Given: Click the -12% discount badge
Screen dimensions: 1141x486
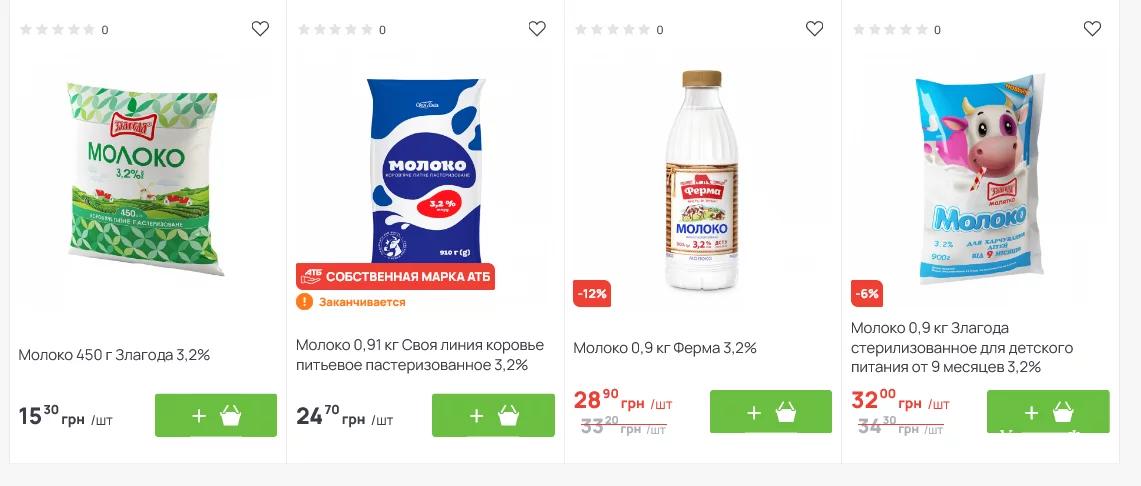Looking at the screenshot, I should [592, 294].
